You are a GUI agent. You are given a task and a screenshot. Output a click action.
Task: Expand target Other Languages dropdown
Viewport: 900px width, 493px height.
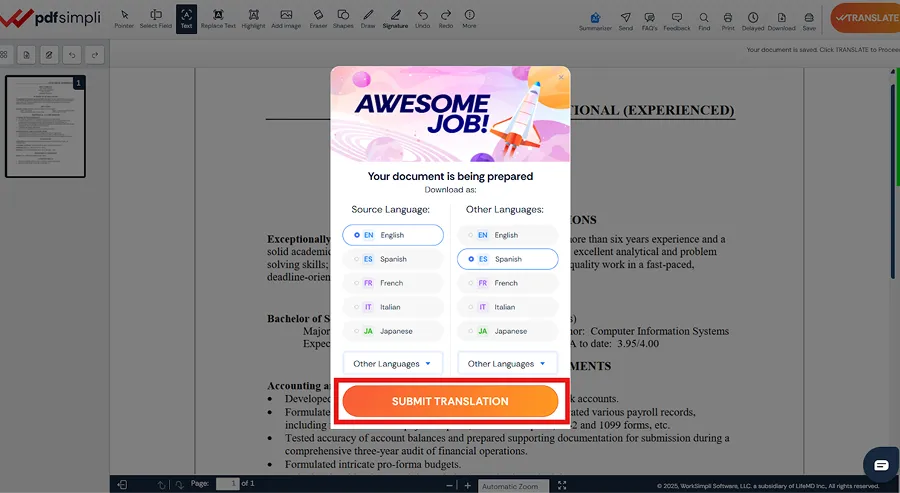coord(507,364)
